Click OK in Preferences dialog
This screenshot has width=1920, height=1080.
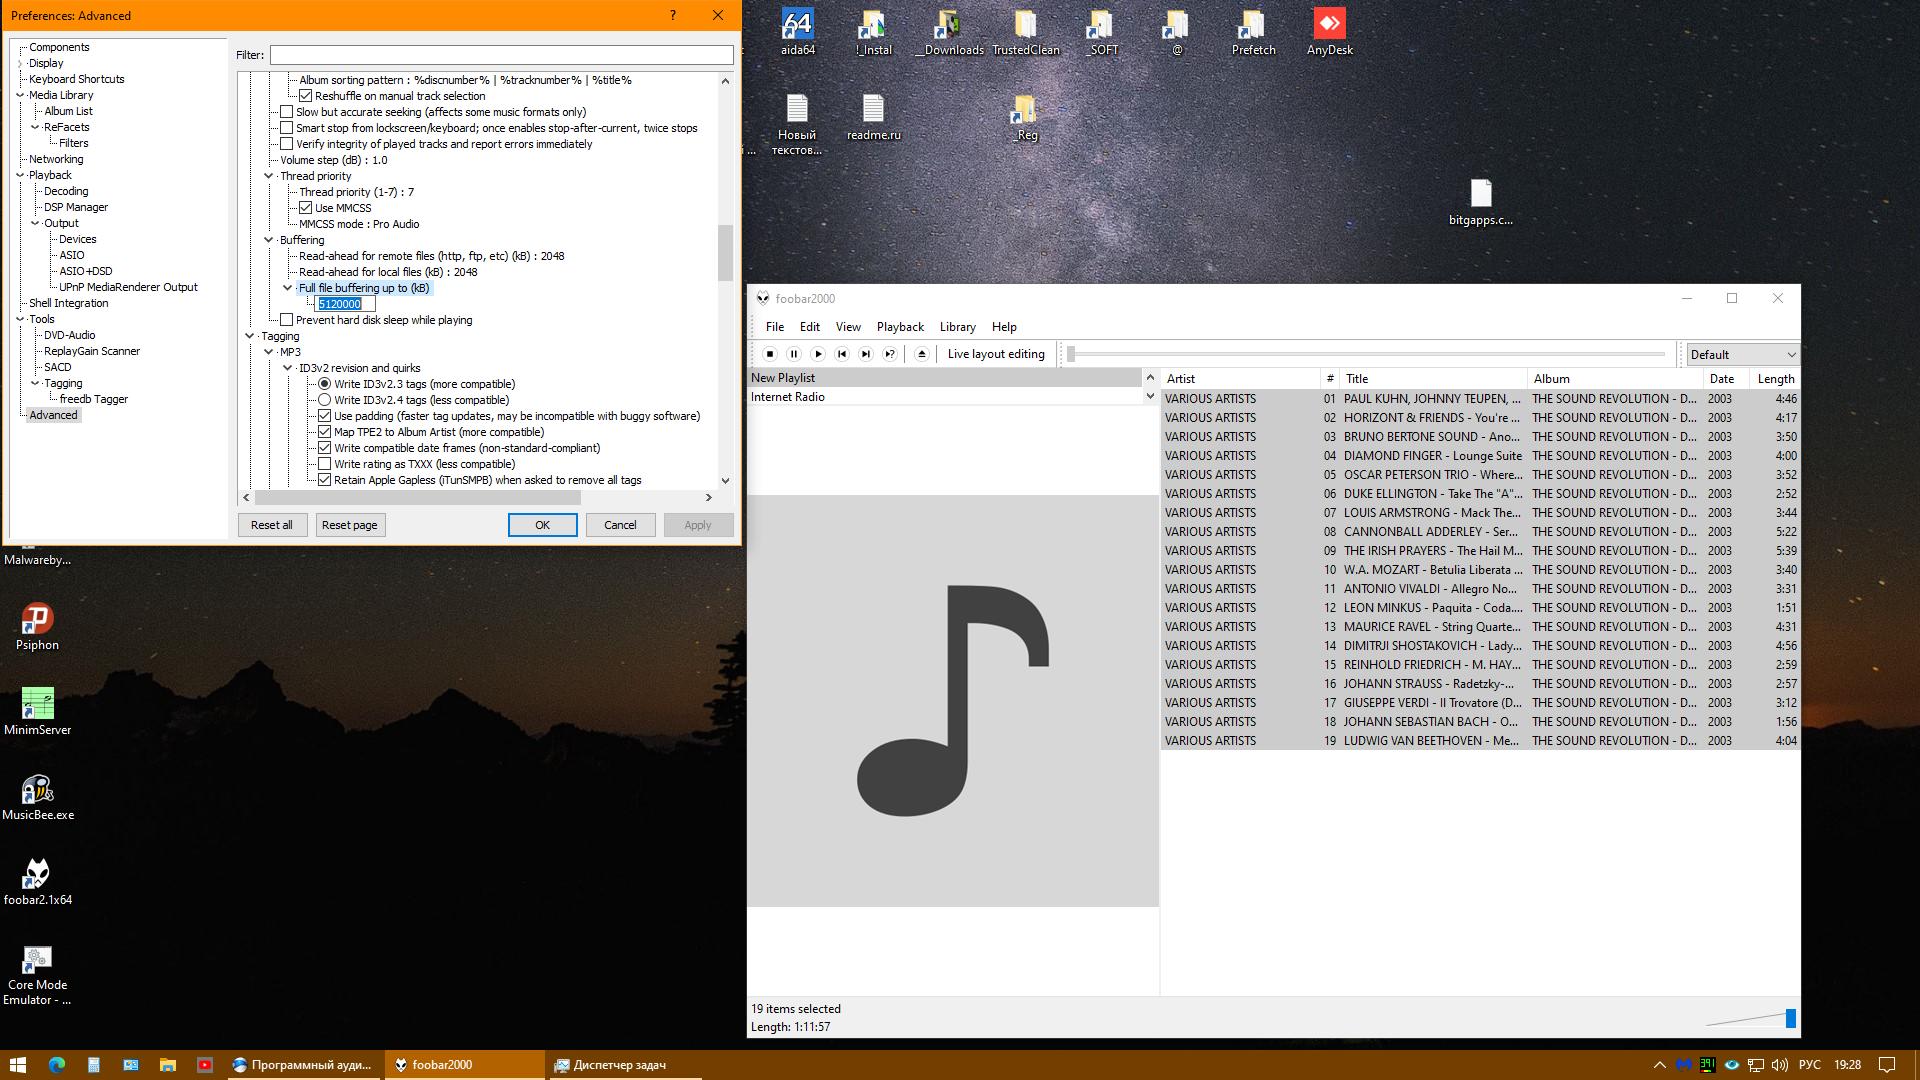[542, 525]
